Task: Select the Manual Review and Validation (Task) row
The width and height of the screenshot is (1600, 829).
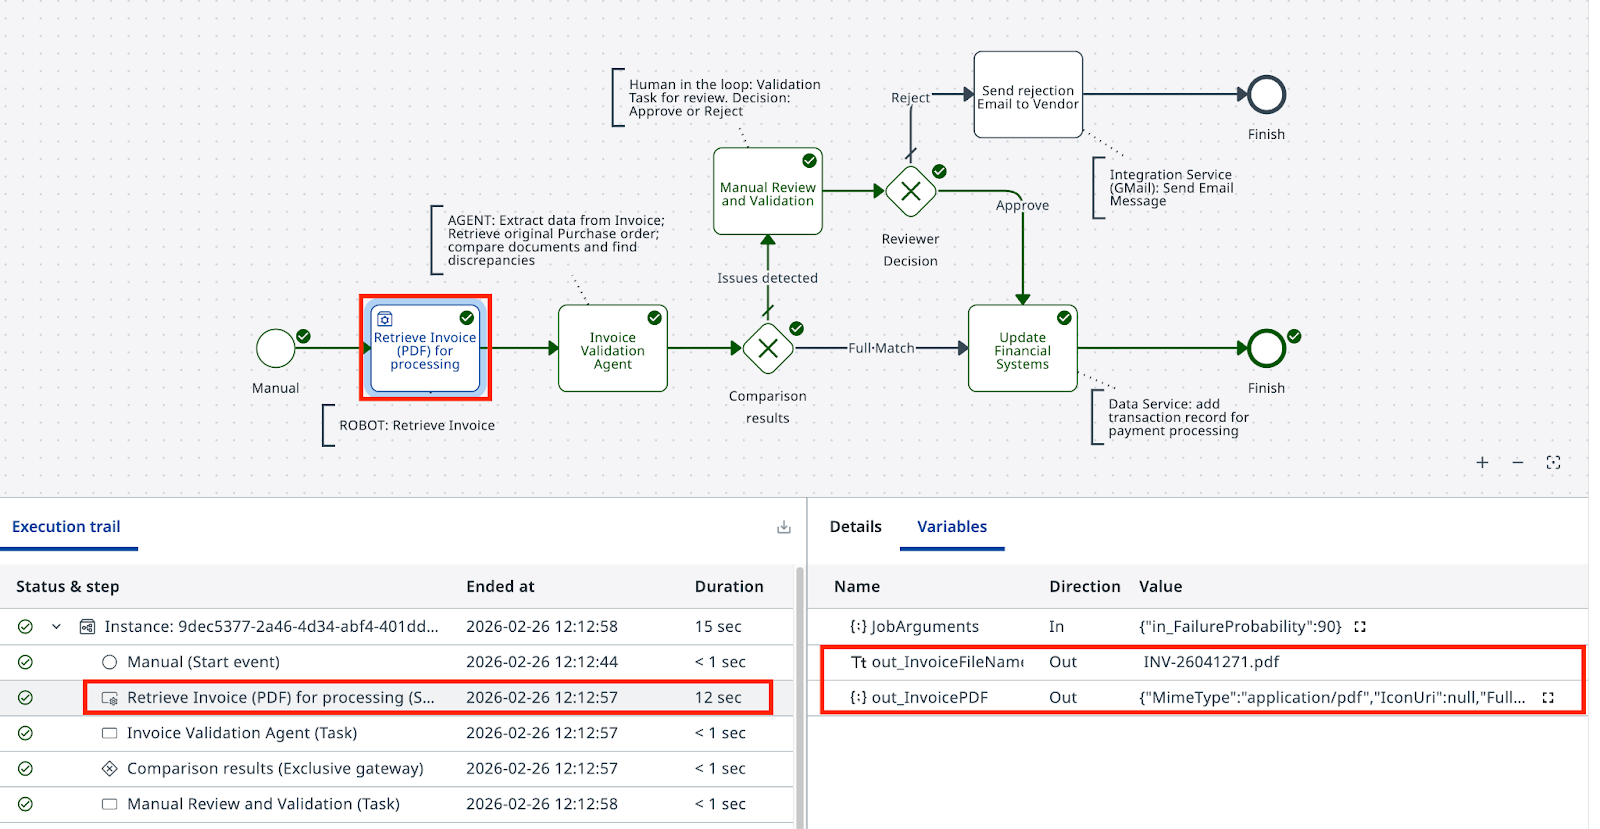Action: tap(398, 804)
